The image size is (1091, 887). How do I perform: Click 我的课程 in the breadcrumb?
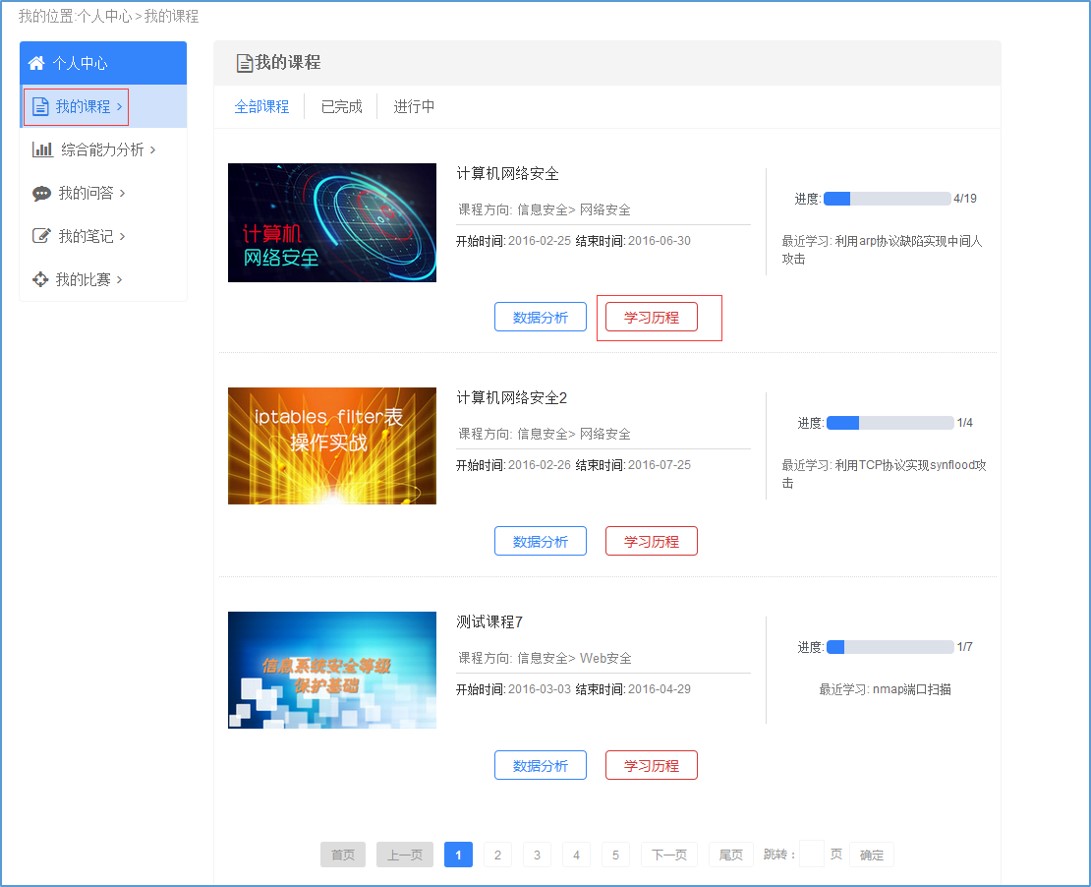coord(171,16)
